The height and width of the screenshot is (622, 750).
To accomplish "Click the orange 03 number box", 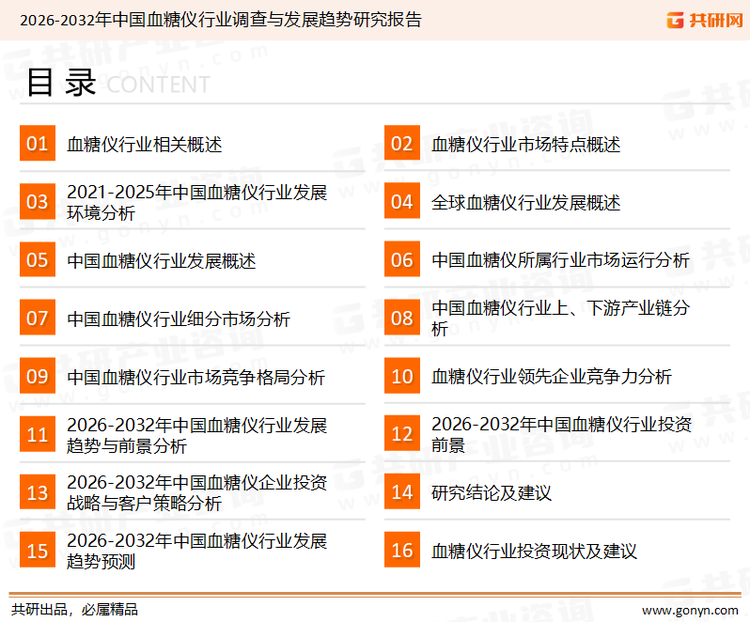I will pyautogui.click(x=37, y=201).
